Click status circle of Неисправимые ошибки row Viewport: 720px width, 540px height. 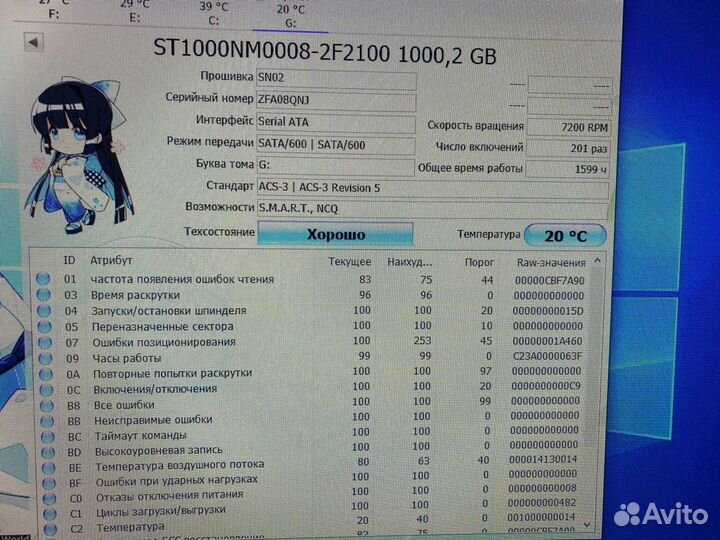(x=47, y=421)
